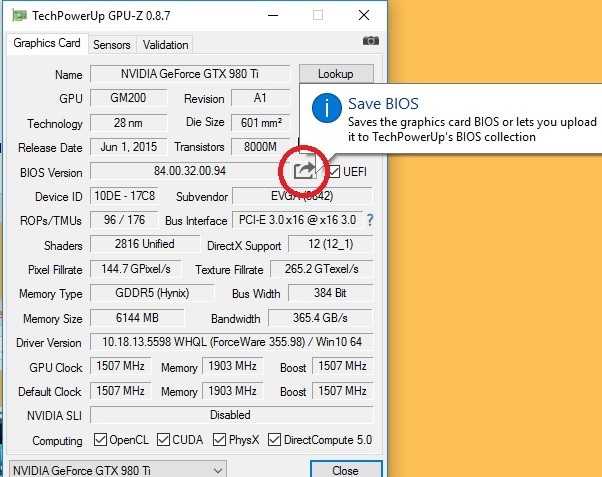Click the GPU Clock row Memory 1903 MHz
This screenshot has width=602, height=477.
[233, 366]
